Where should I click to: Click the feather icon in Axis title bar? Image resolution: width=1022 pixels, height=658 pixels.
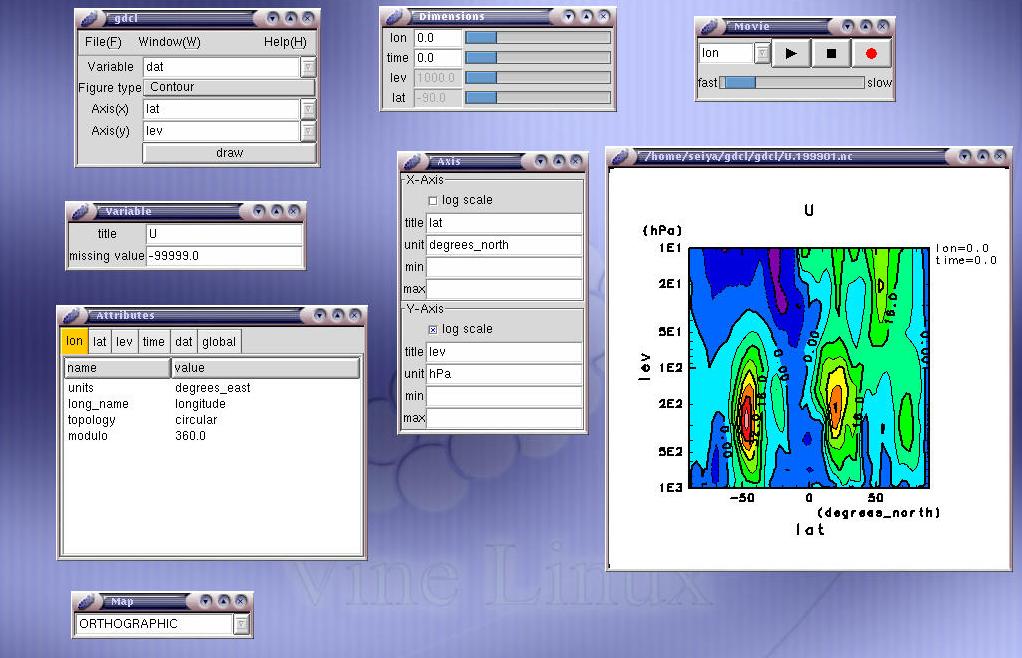click(411, 161)
